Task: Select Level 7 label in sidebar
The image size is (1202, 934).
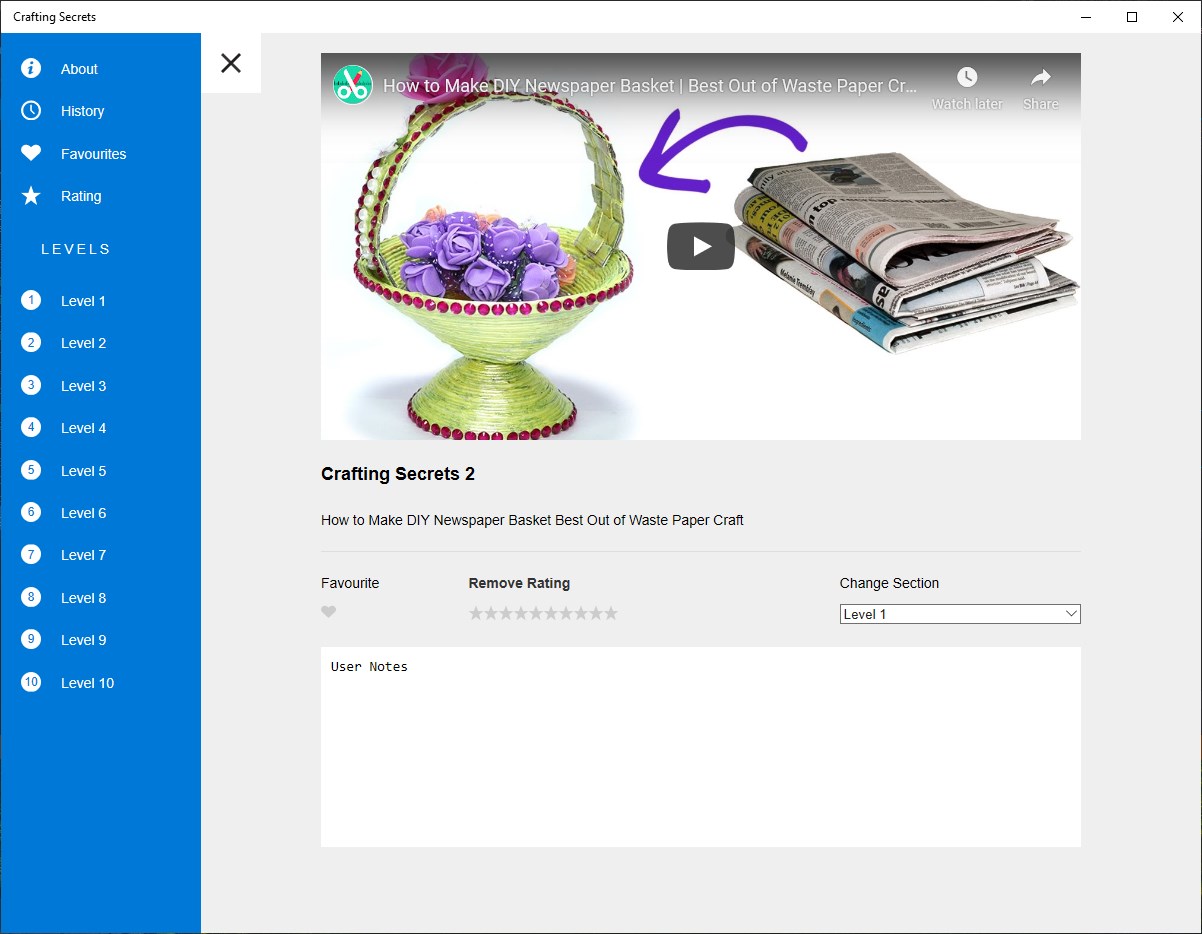Action: (x=83, y=555)
